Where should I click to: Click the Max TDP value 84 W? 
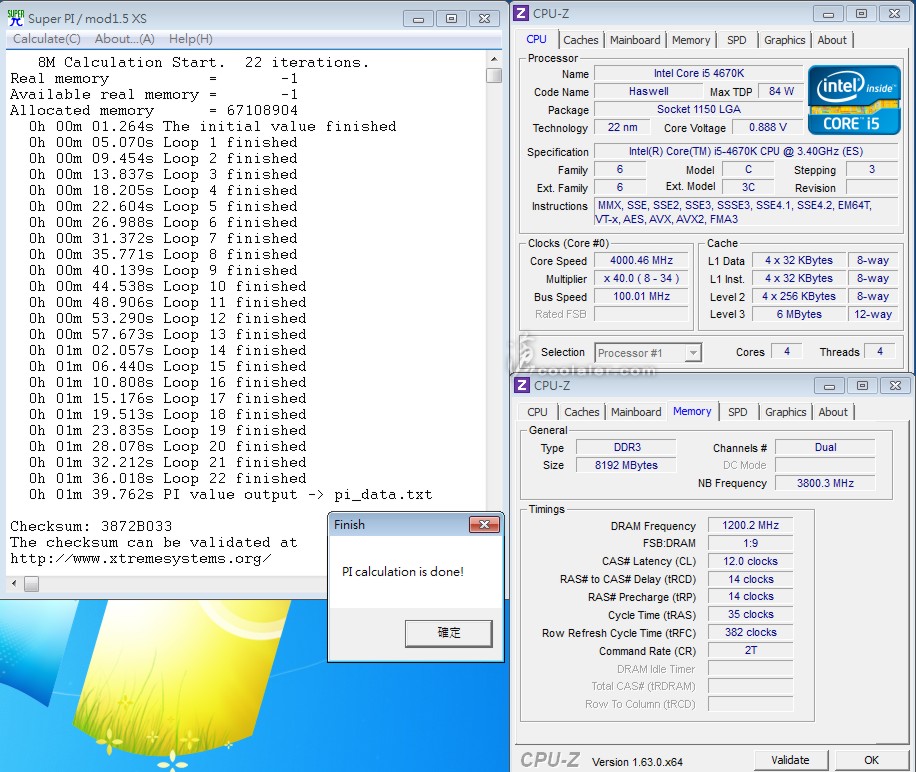click(x=781, y=91)
